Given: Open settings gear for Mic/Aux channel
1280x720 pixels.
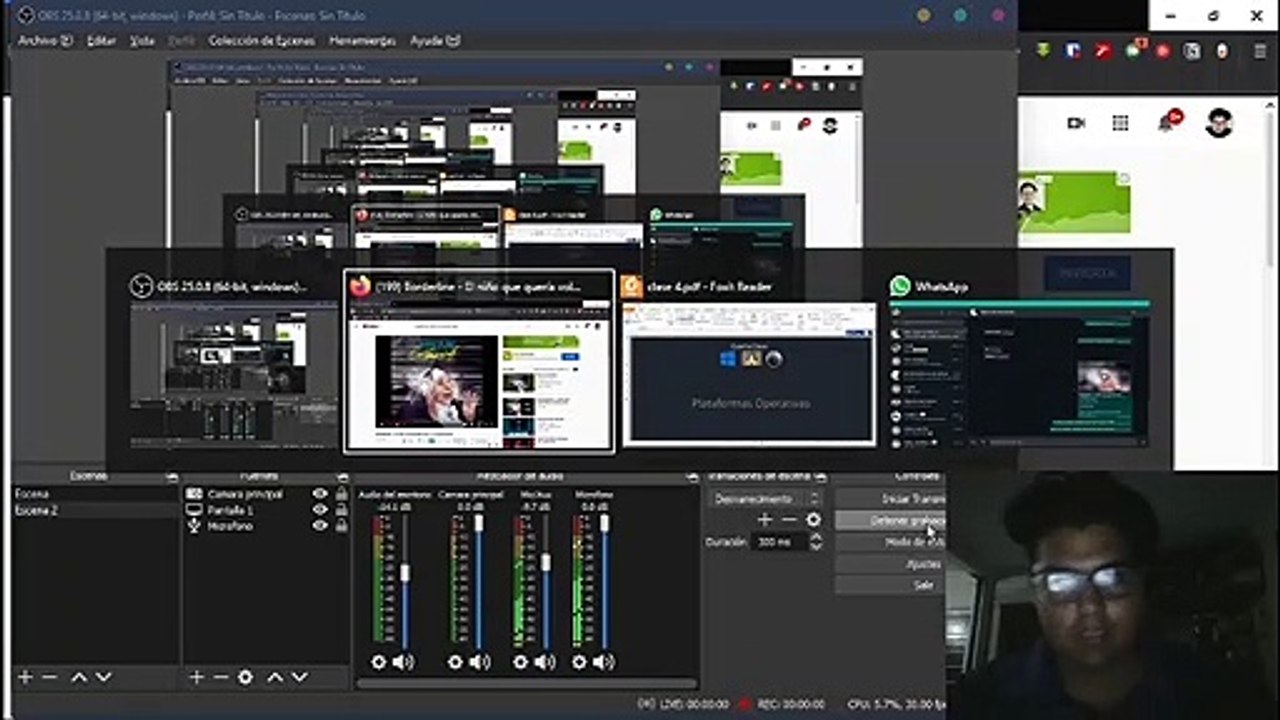Looking at the screenshot, I should pos(520,662).
